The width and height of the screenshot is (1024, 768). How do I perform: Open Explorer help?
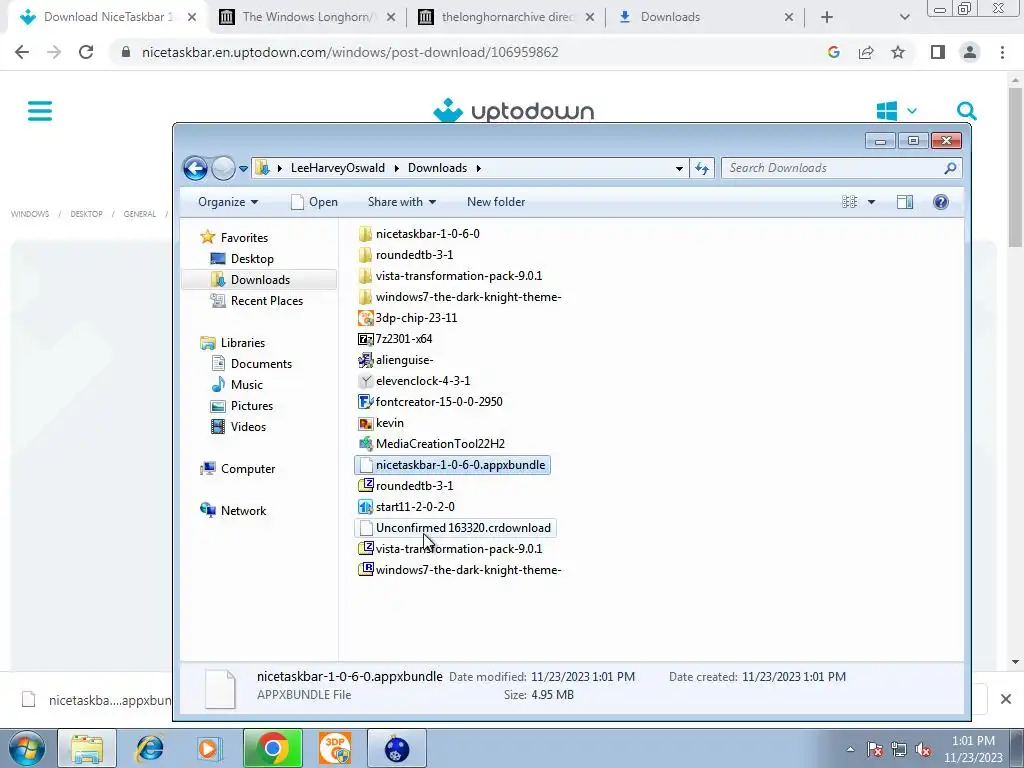click(x=940, y=202)
